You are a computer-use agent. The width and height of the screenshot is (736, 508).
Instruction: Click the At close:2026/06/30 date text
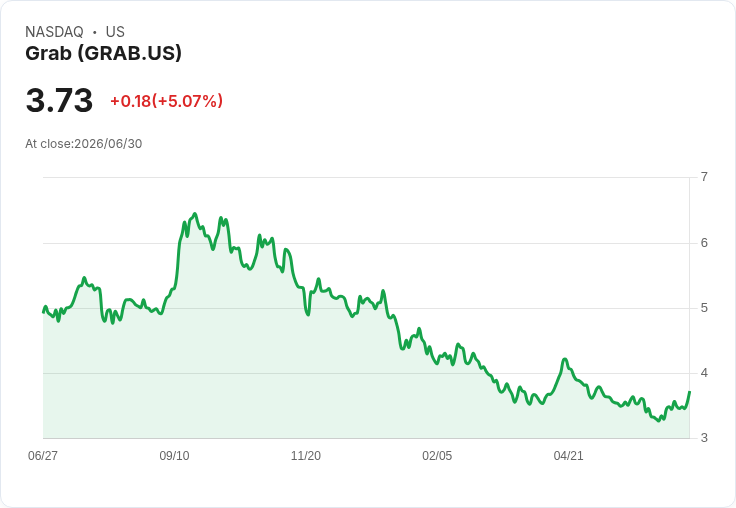pyautogui.click(x=84, y=144)
